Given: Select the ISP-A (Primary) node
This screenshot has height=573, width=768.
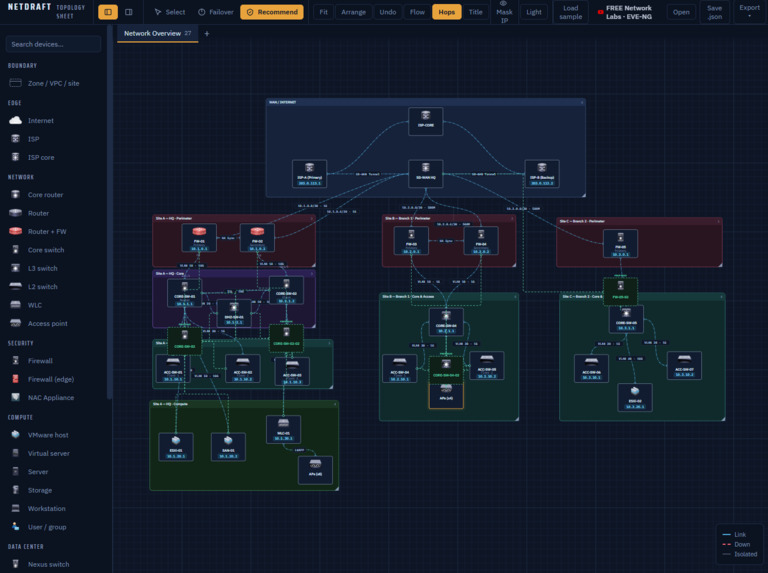Looking at the screenshot, I should pos(310,173).
